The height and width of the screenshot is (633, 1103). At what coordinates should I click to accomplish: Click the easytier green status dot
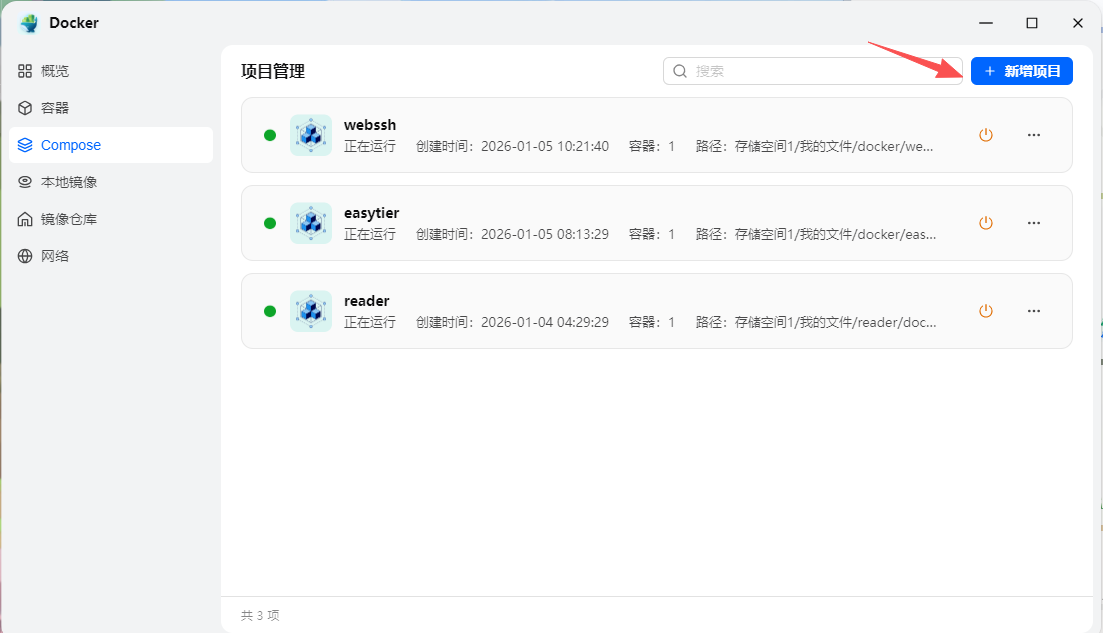point(270,223)
